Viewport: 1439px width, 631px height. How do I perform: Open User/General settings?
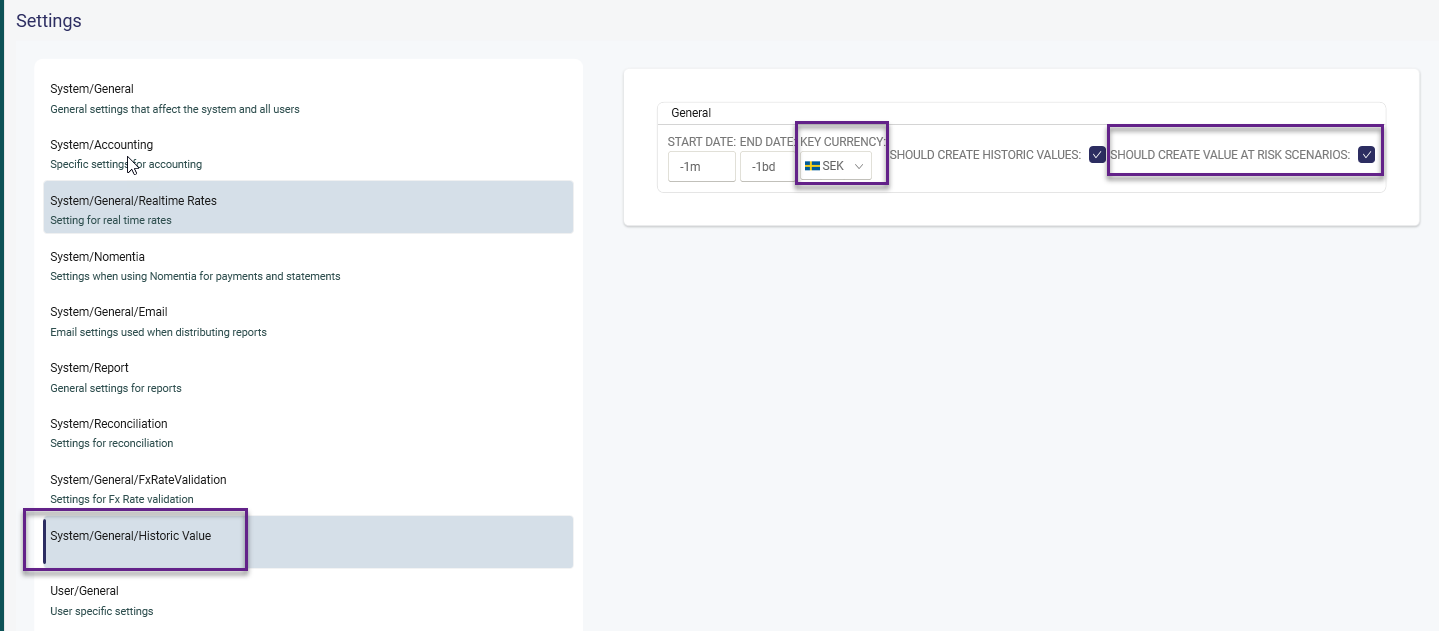point(84,591)
